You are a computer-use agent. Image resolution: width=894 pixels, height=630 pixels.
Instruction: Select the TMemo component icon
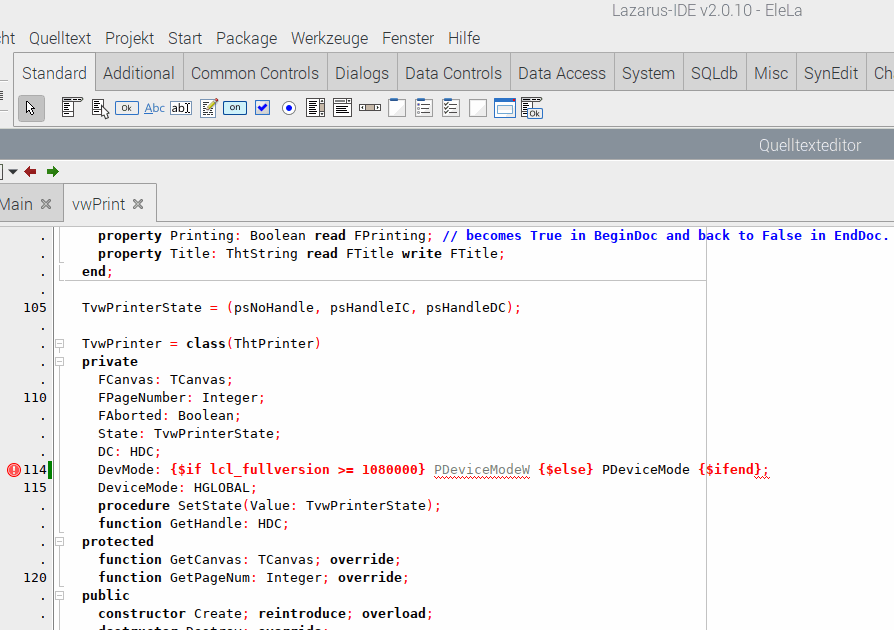208,107
